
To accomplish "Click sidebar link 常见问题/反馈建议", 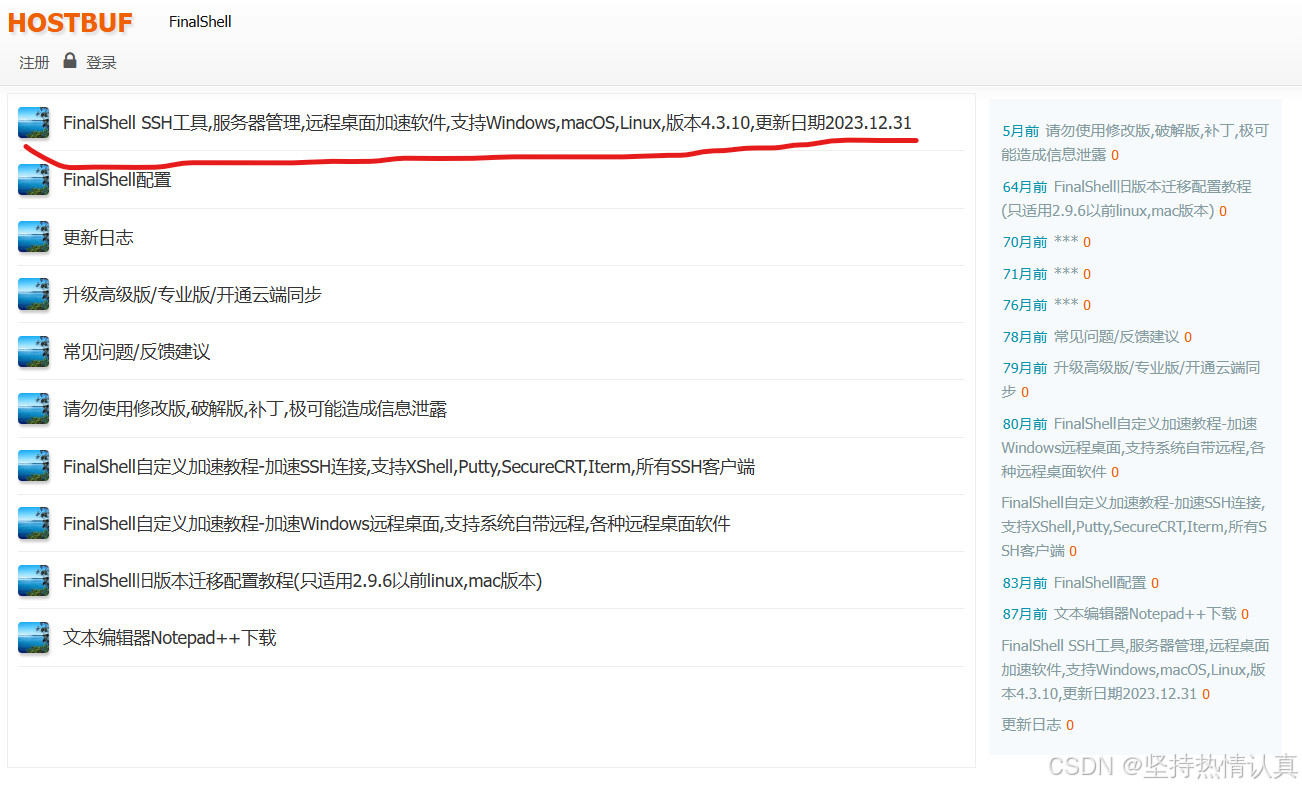I will (x=1116, y=336).
